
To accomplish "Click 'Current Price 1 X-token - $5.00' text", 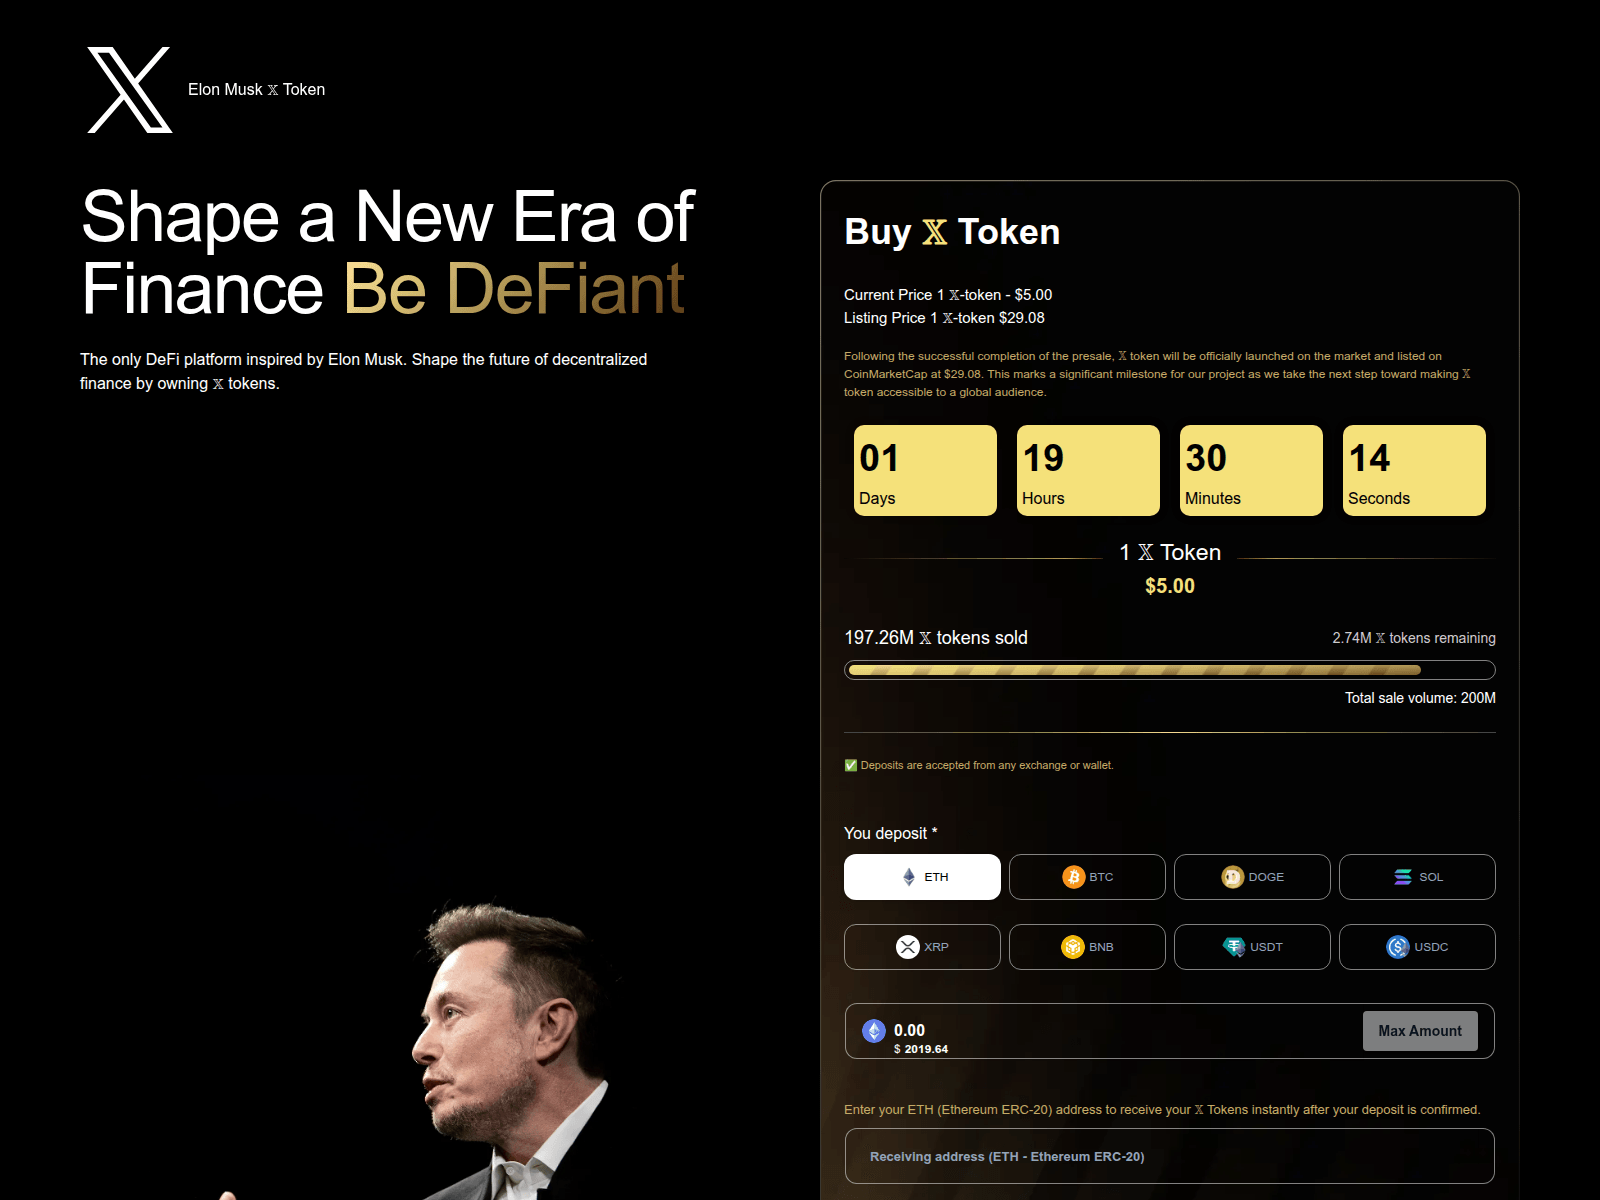I will coord(948,295).
